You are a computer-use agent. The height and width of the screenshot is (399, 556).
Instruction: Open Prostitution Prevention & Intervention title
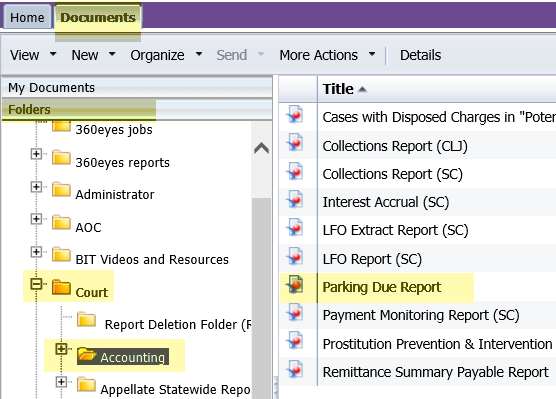(x=438, y=344)
